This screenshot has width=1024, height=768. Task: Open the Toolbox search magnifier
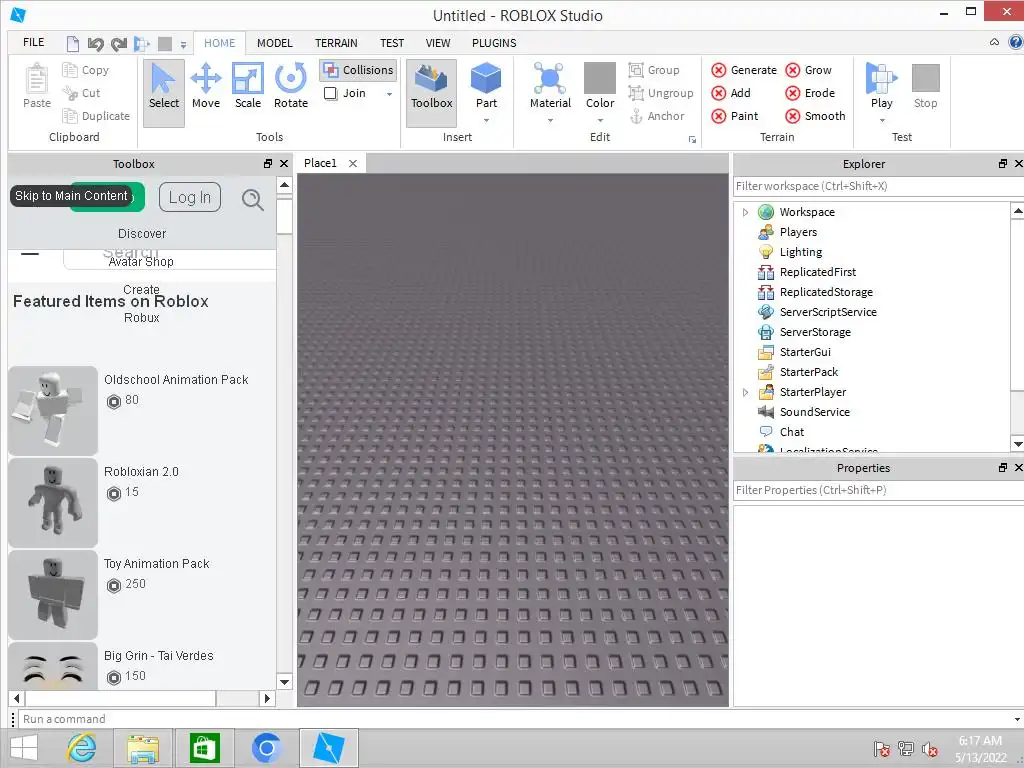point(252,199)
